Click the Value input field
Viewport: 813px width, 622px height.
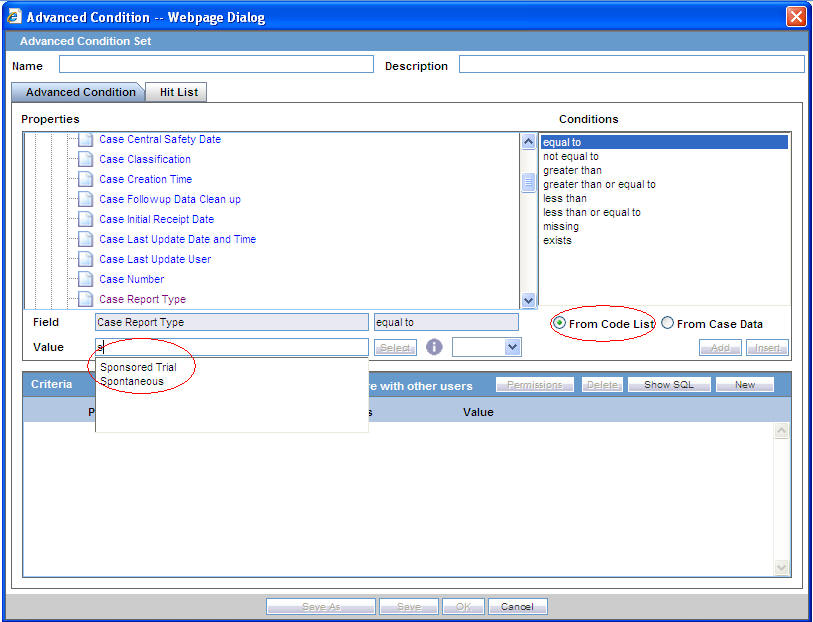(x=232, y=347)
